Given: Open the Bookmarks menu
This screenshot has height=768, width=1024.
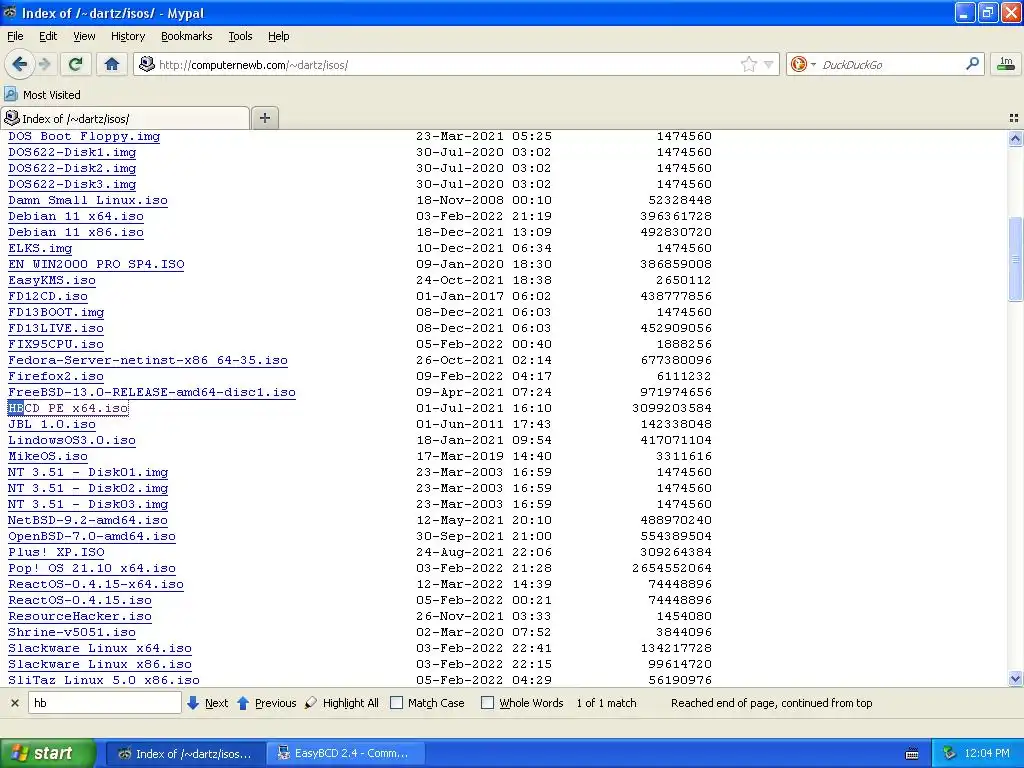Looking at the screenshot, I should (x=187, y=36).
